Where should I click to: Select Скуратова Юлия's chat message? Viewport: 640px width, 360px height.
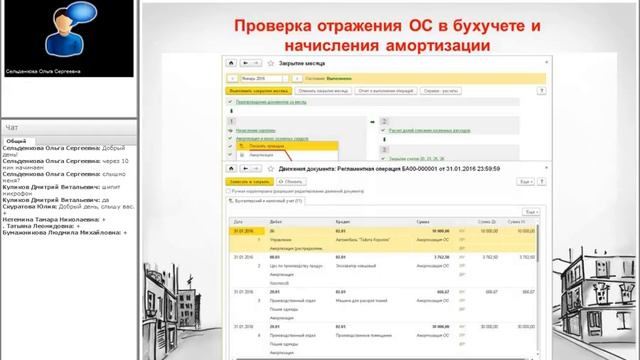(69, 209)
